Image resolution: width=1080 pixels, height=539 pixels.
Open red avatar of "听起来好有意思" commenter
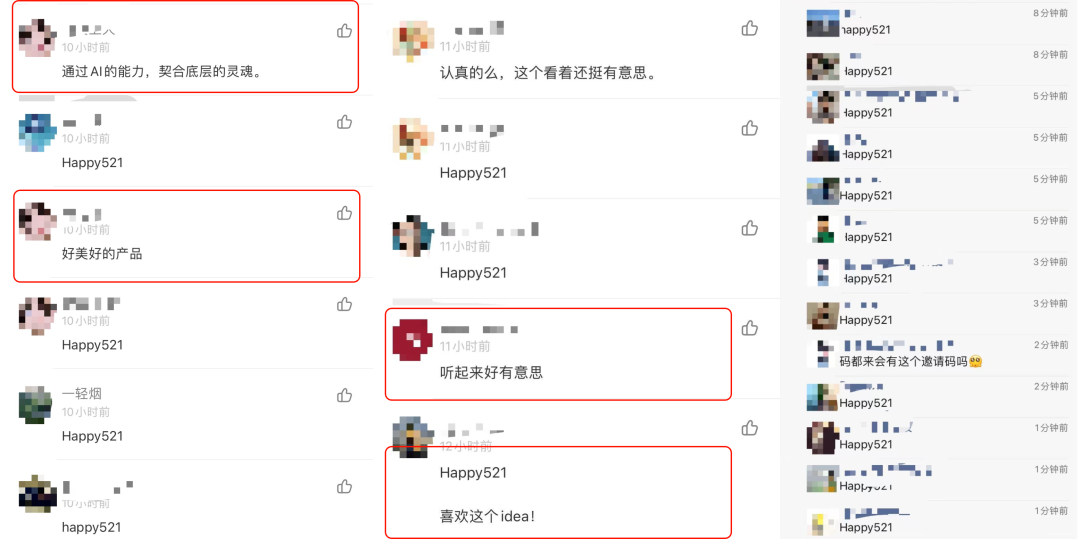click(412, 340)
